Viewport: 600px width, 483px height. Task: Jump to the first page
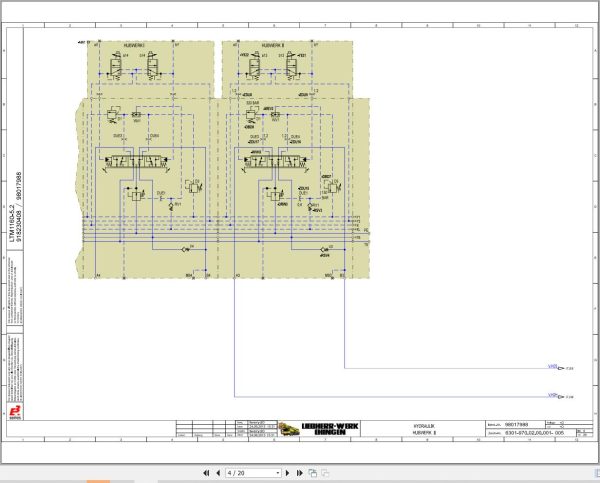(206, 473)
